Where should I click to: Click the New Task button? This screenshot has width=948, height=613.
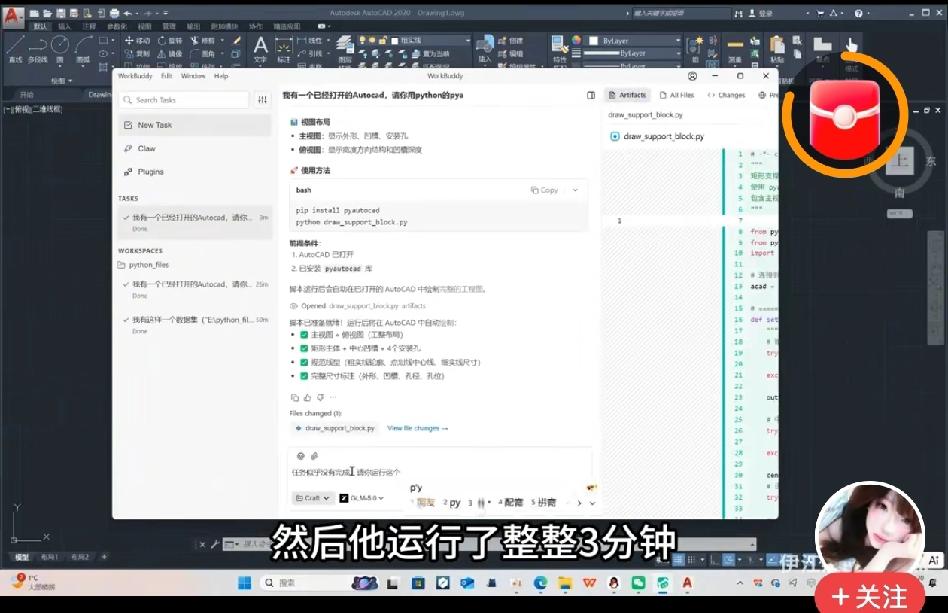(x=195, y=125)
